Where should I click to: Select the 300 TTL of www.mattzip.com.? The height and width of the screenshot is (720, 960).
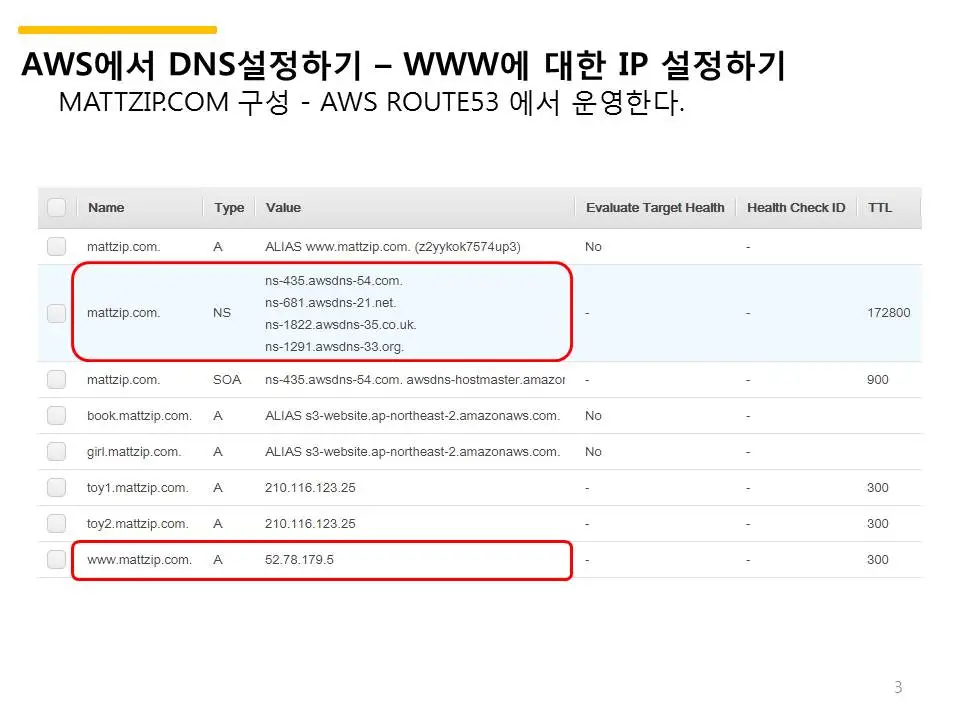coord(877,560)
